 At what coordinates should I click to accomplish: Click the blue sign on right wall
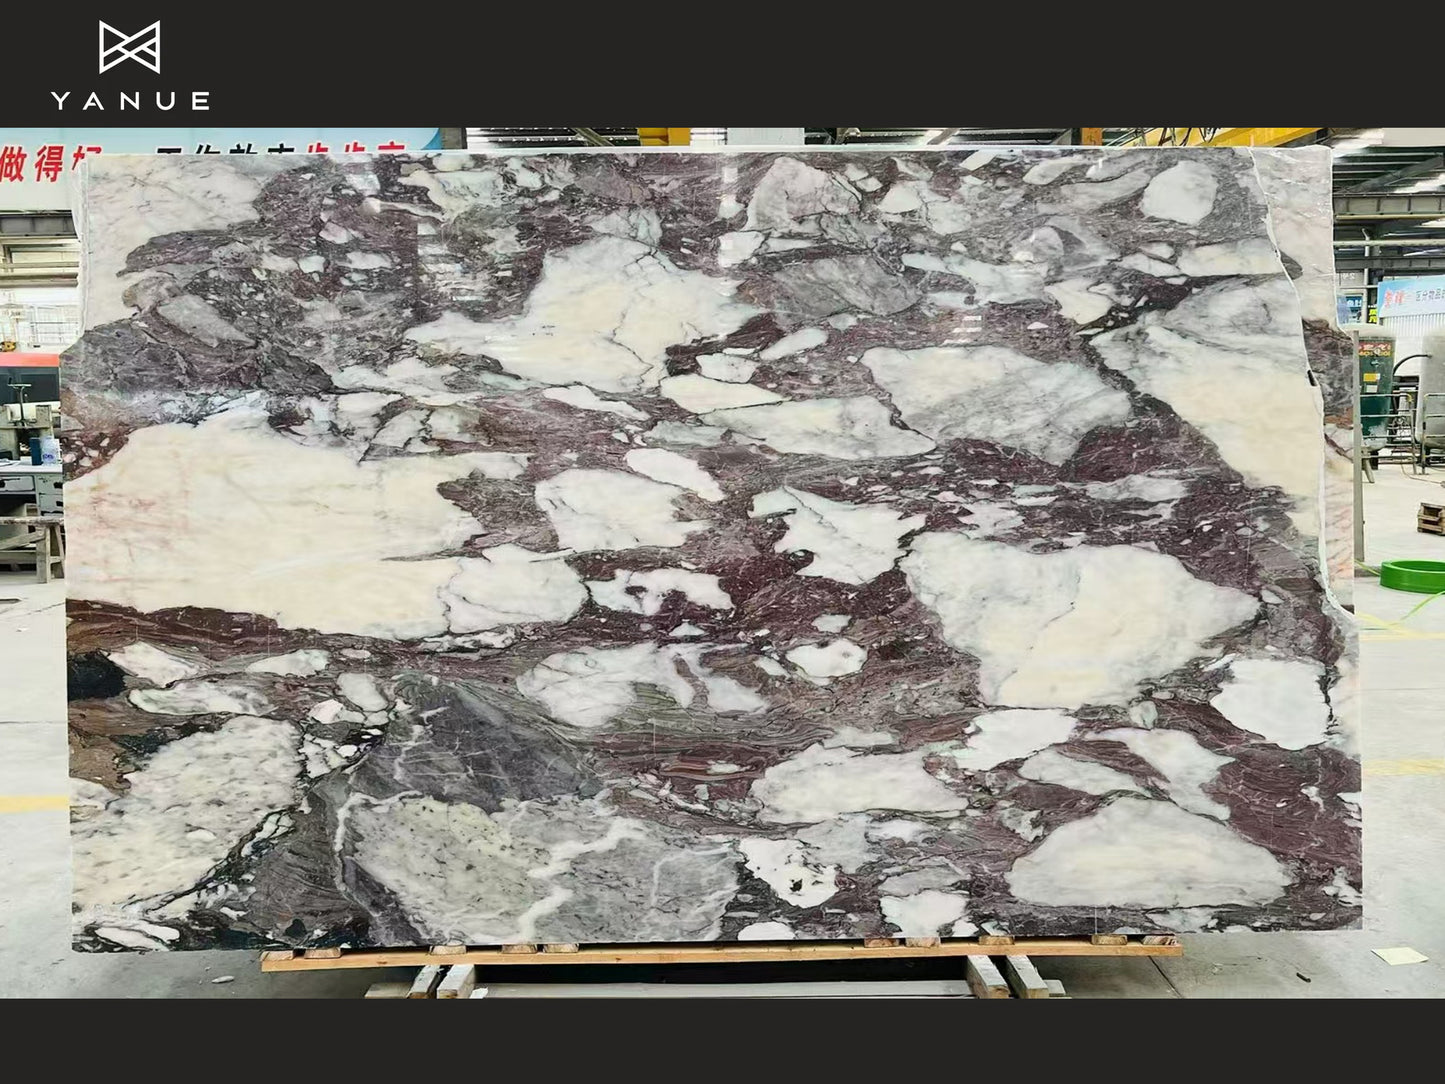(x=1410, y=296)
